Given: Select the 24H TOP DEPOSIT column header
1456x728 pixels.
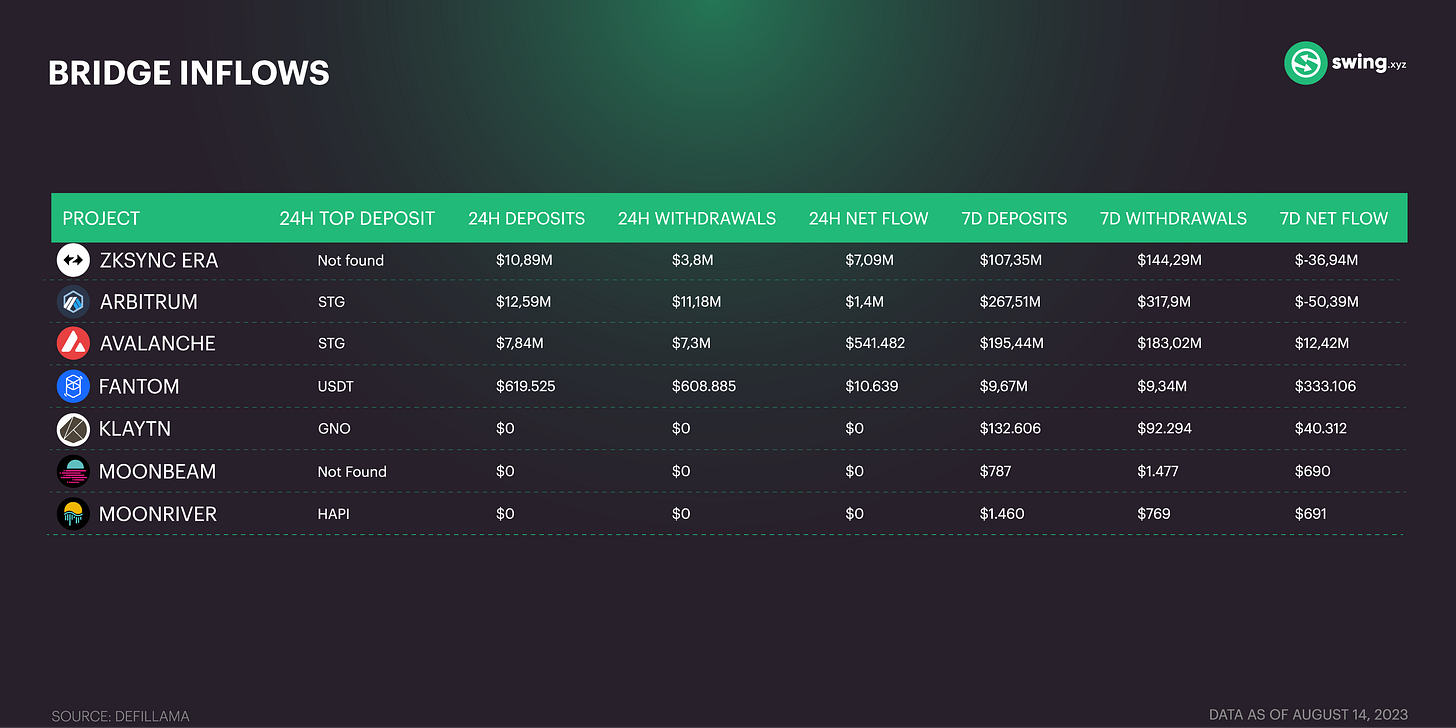Looking at the screenshot, I should (357, 218).
